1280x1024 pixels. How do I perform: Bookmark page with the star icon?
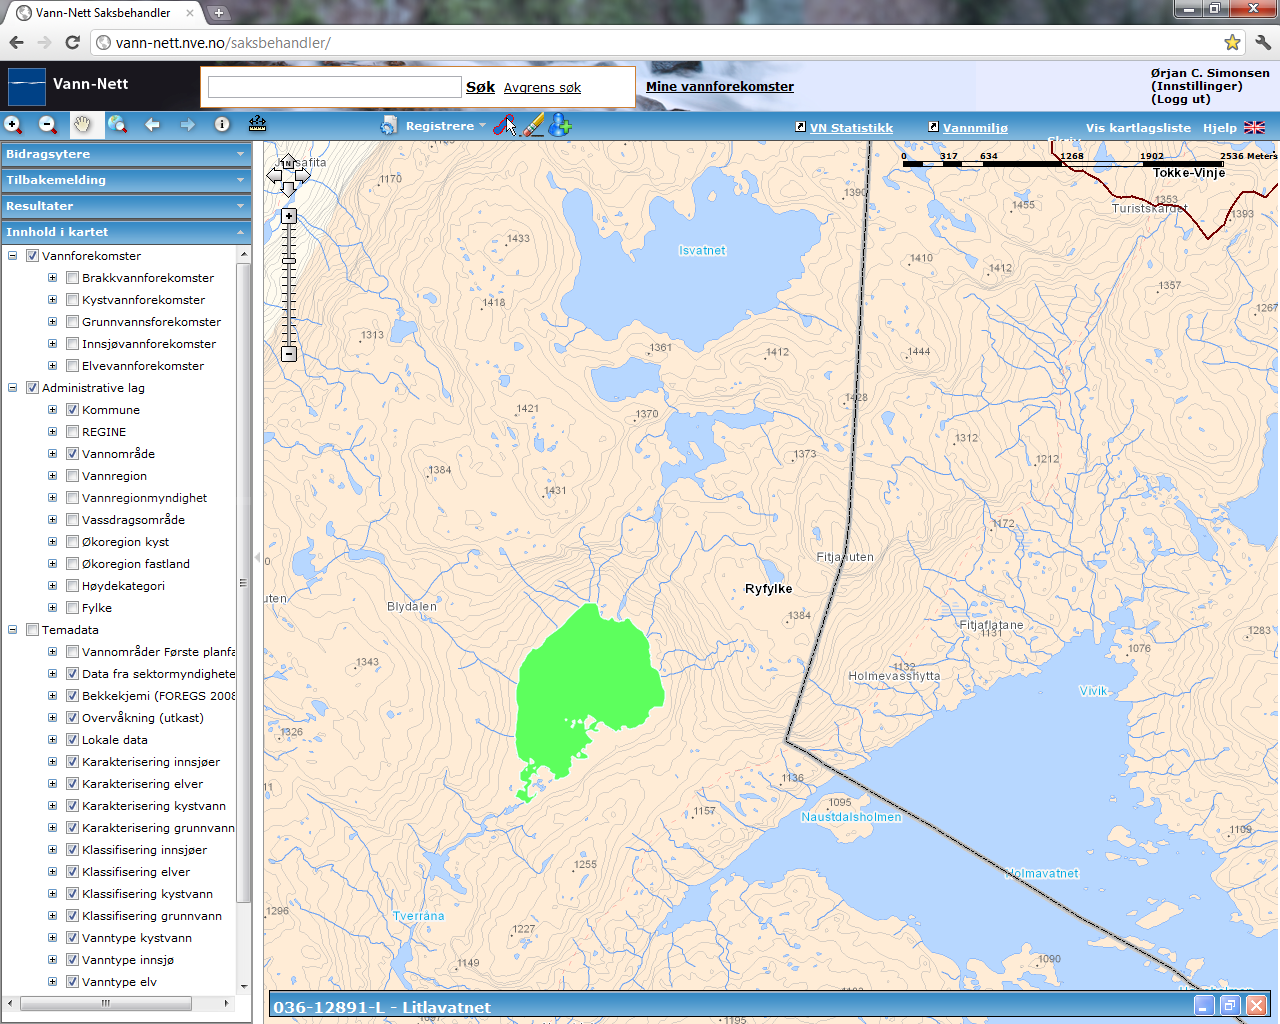[1232, 42]
